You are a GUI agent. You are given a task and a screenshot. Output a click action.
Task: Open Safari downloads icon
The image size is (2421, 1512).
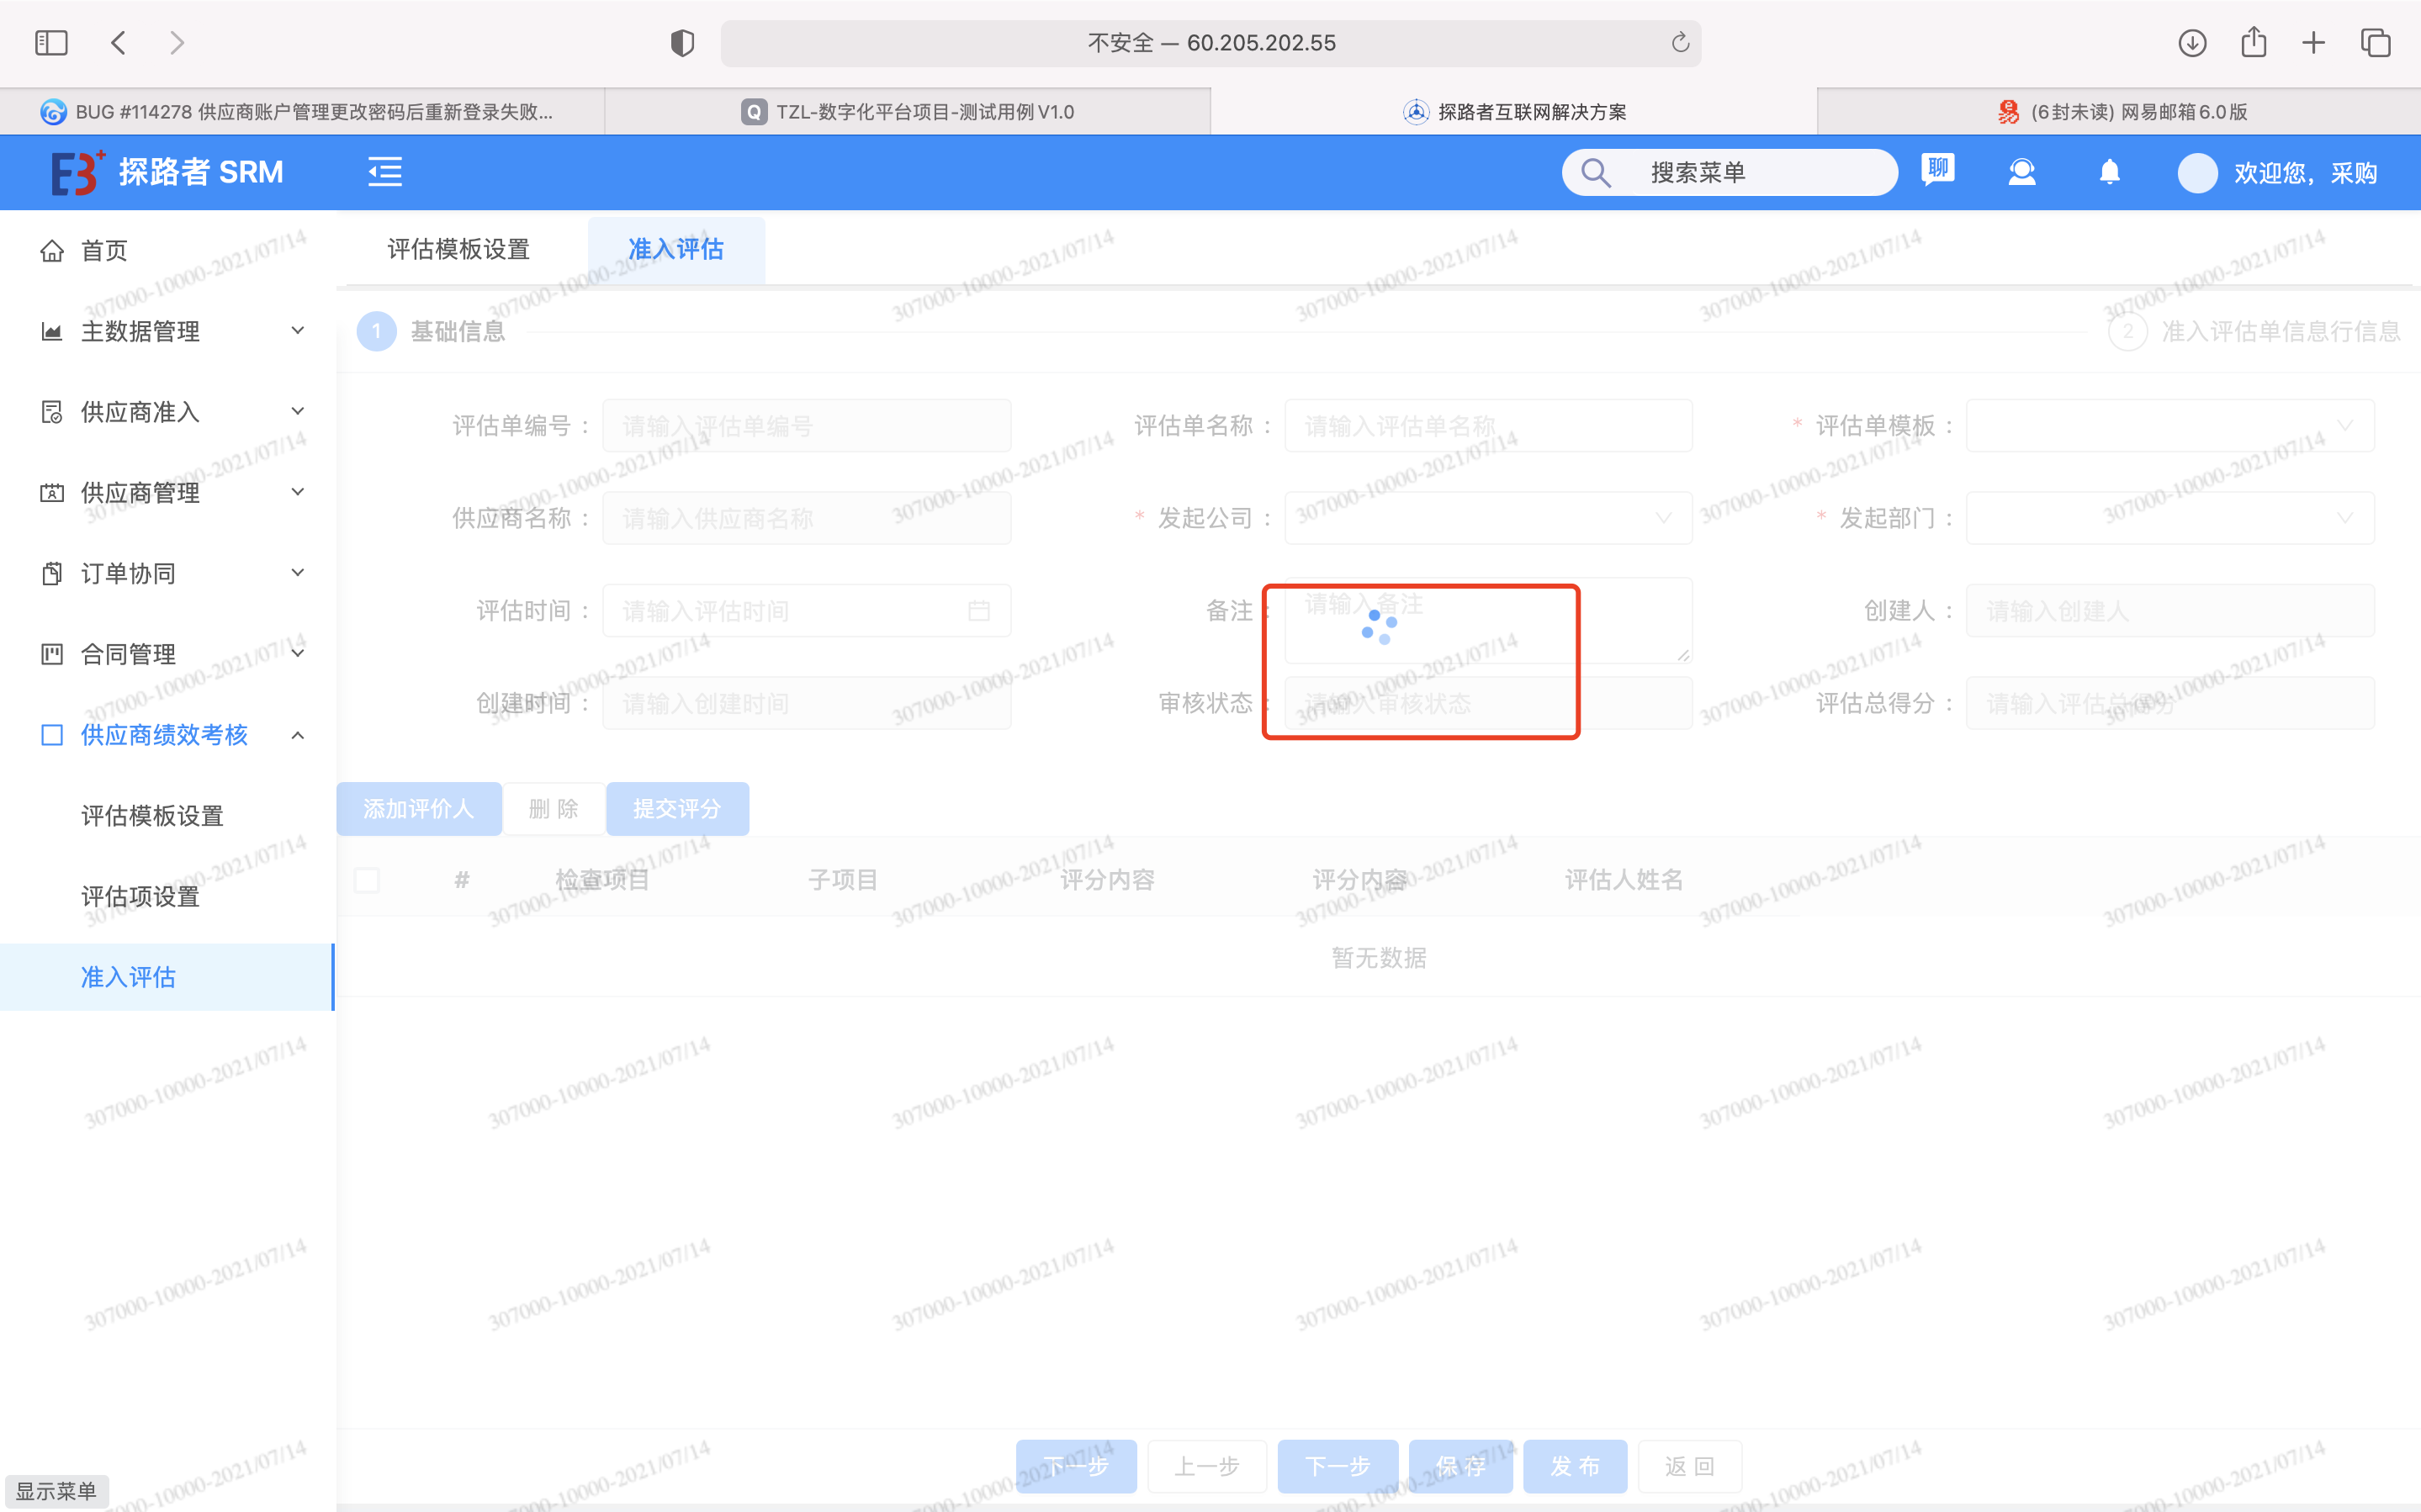[2192, 43]
